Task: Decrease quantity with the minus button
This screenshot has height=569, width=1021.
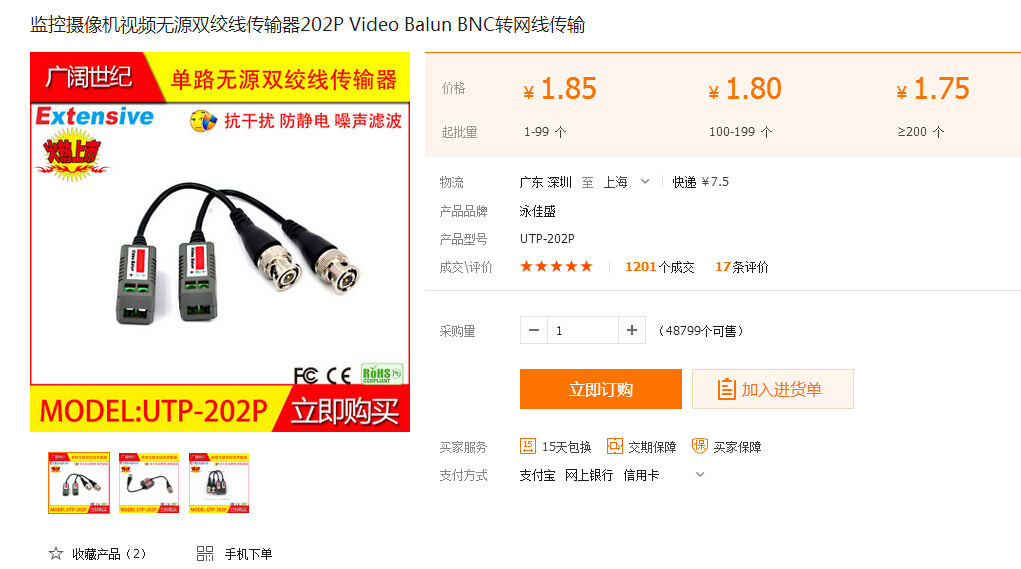Action: [534, 330]
